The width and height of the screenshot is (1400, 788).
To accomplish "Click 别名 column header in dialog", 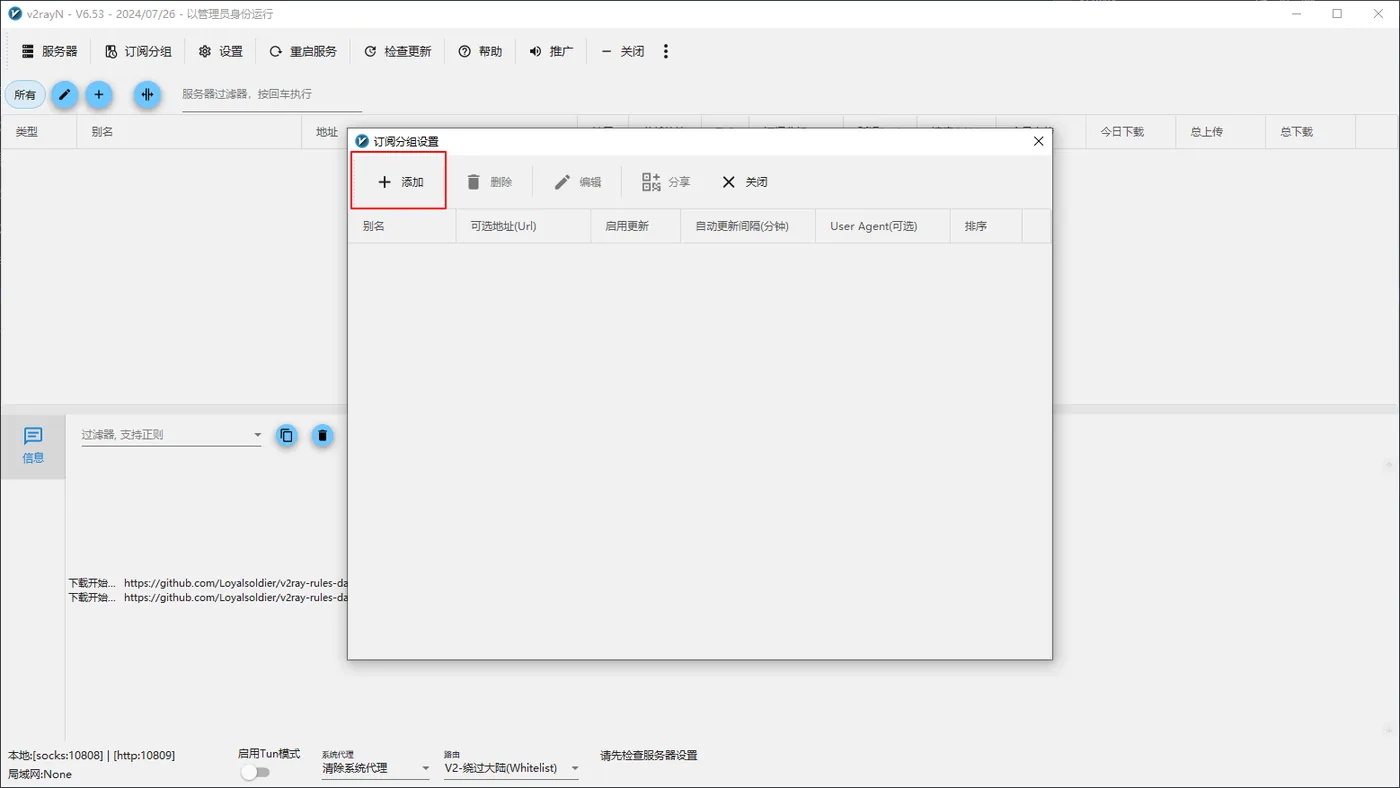I will click(402, 226).
